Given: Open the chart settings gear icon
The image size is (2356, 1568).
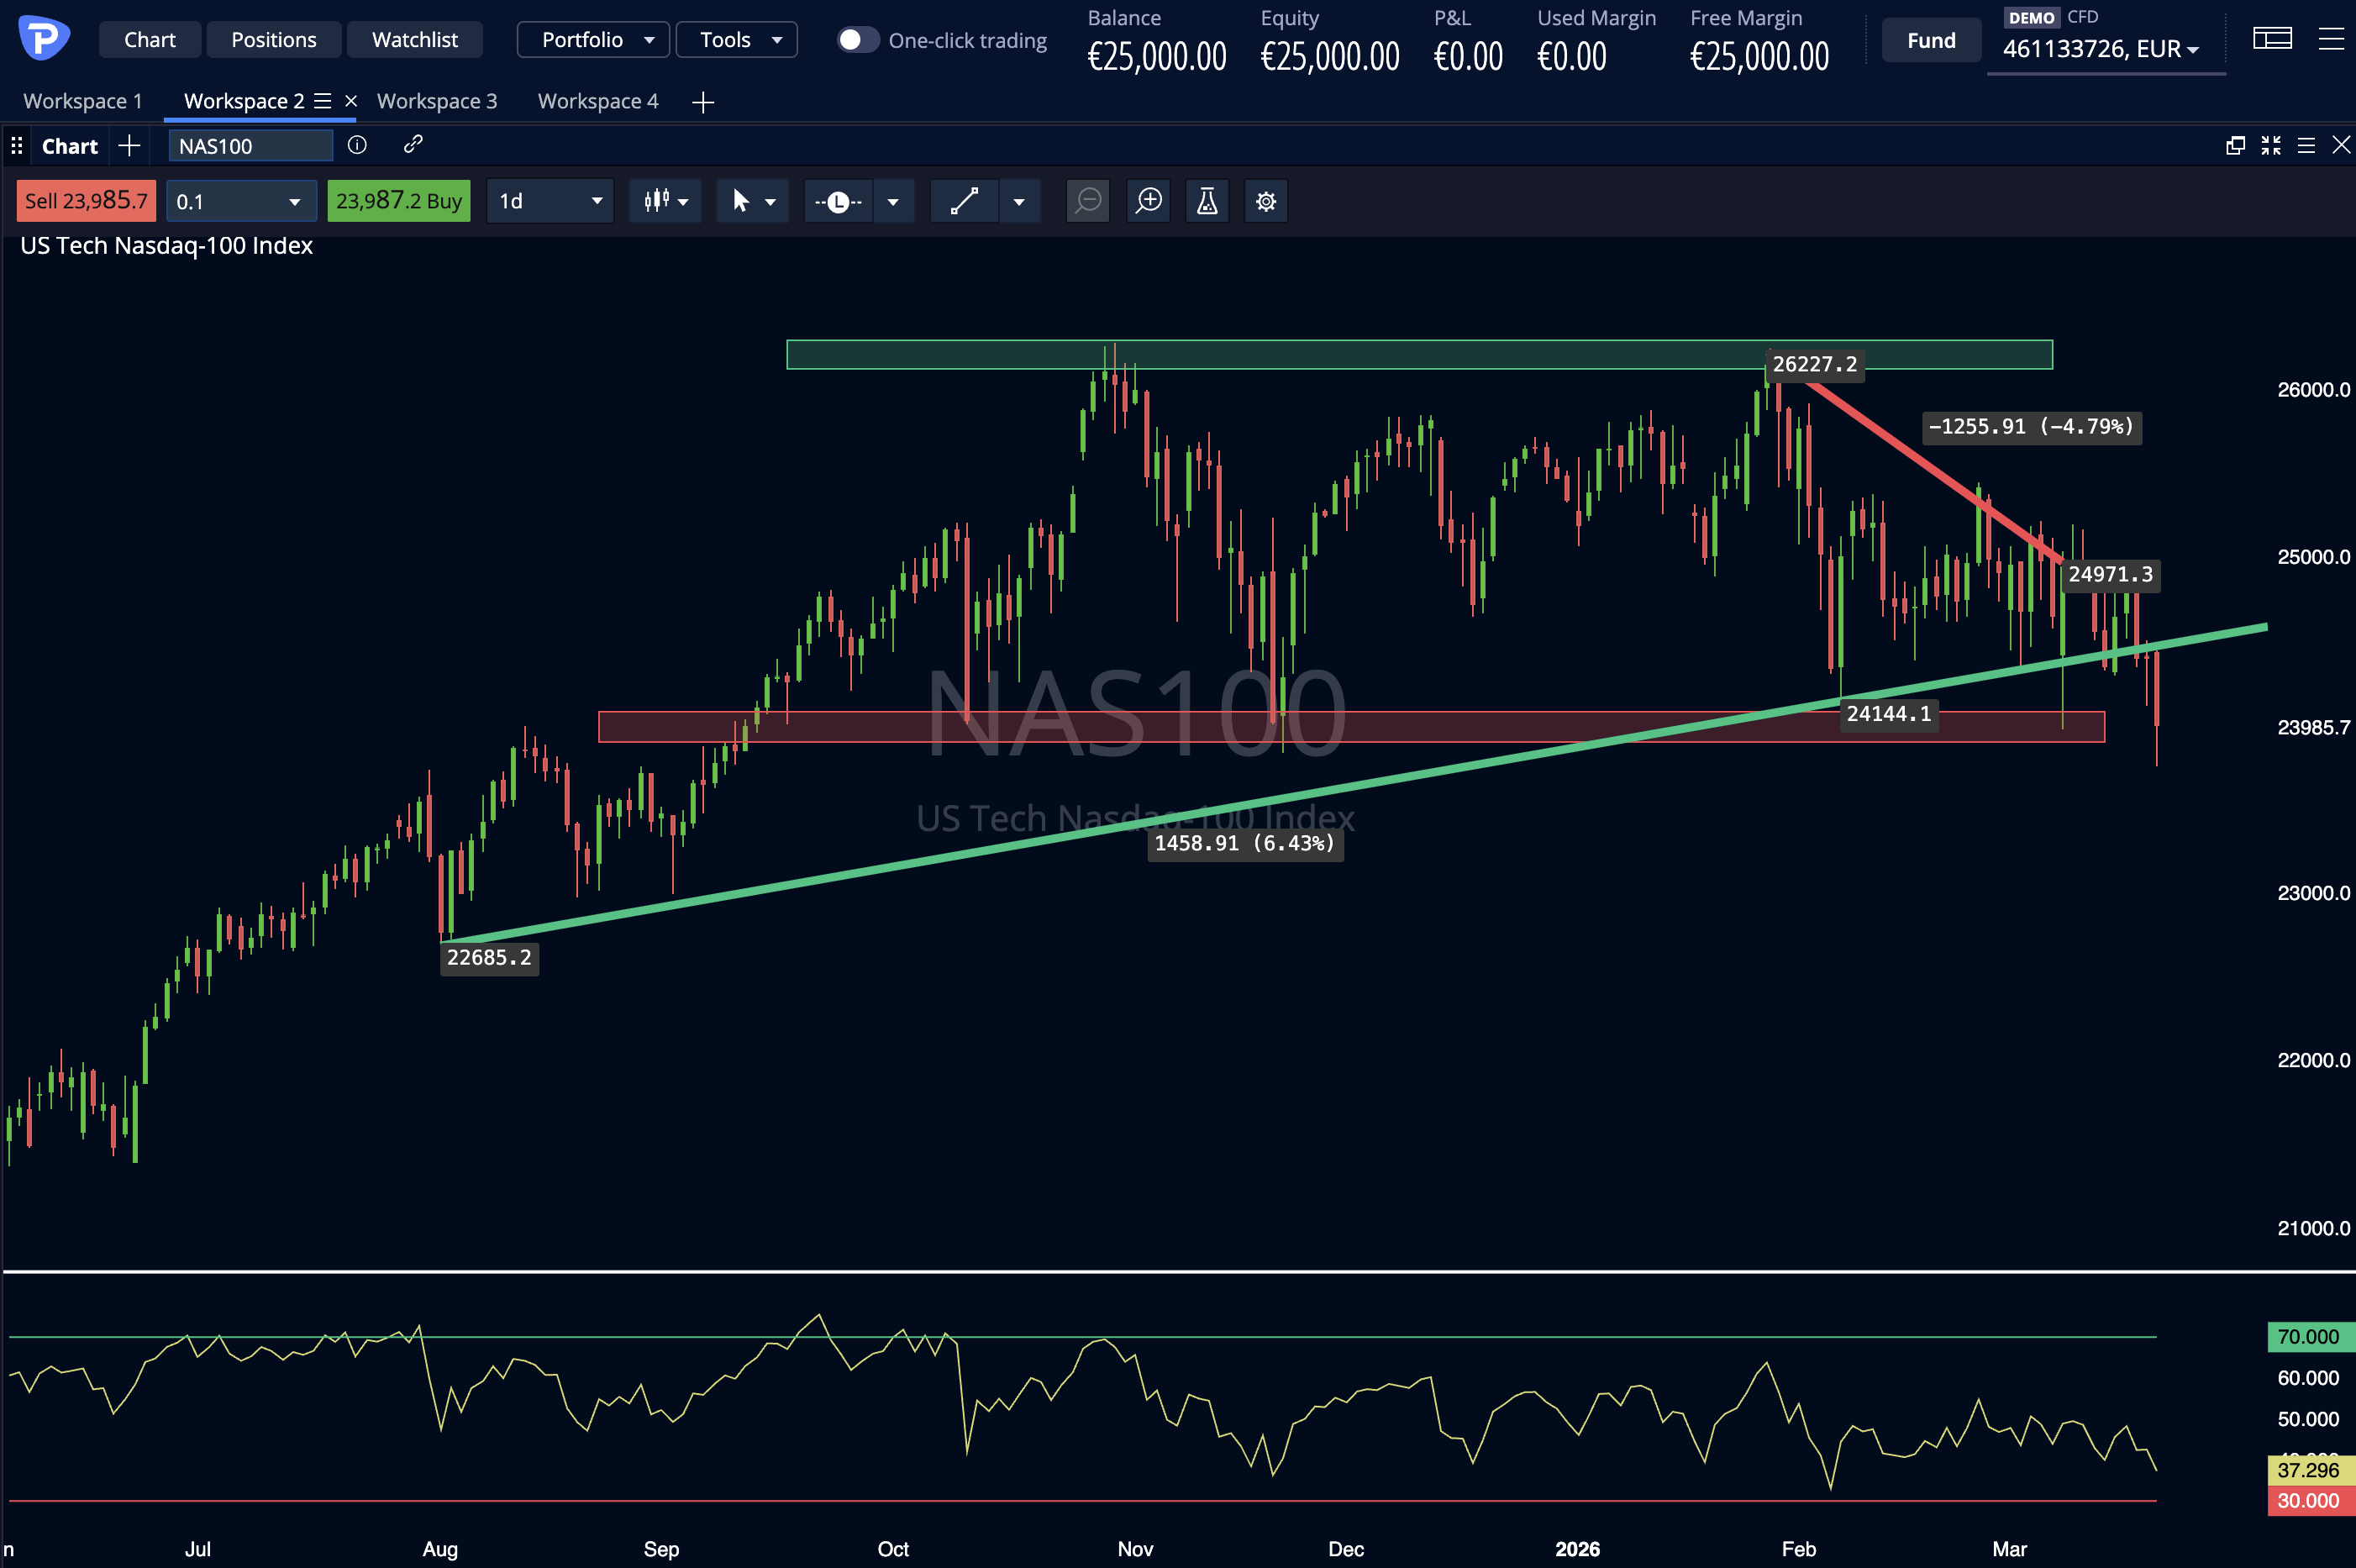Looking at the screenshot, I should pyautogui.click(x=1265, y=200).
